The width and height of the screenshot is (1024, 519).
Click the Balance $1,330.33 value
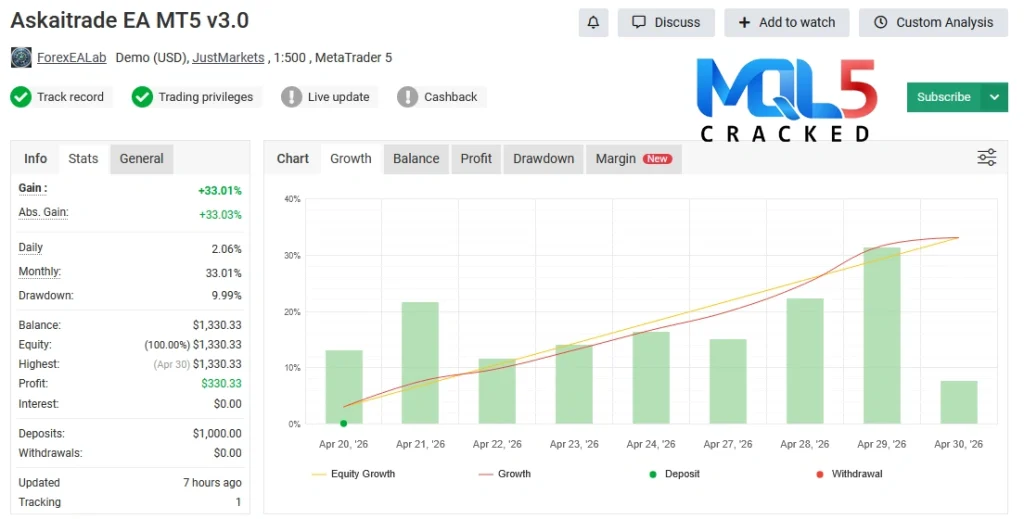pos(217,325)
